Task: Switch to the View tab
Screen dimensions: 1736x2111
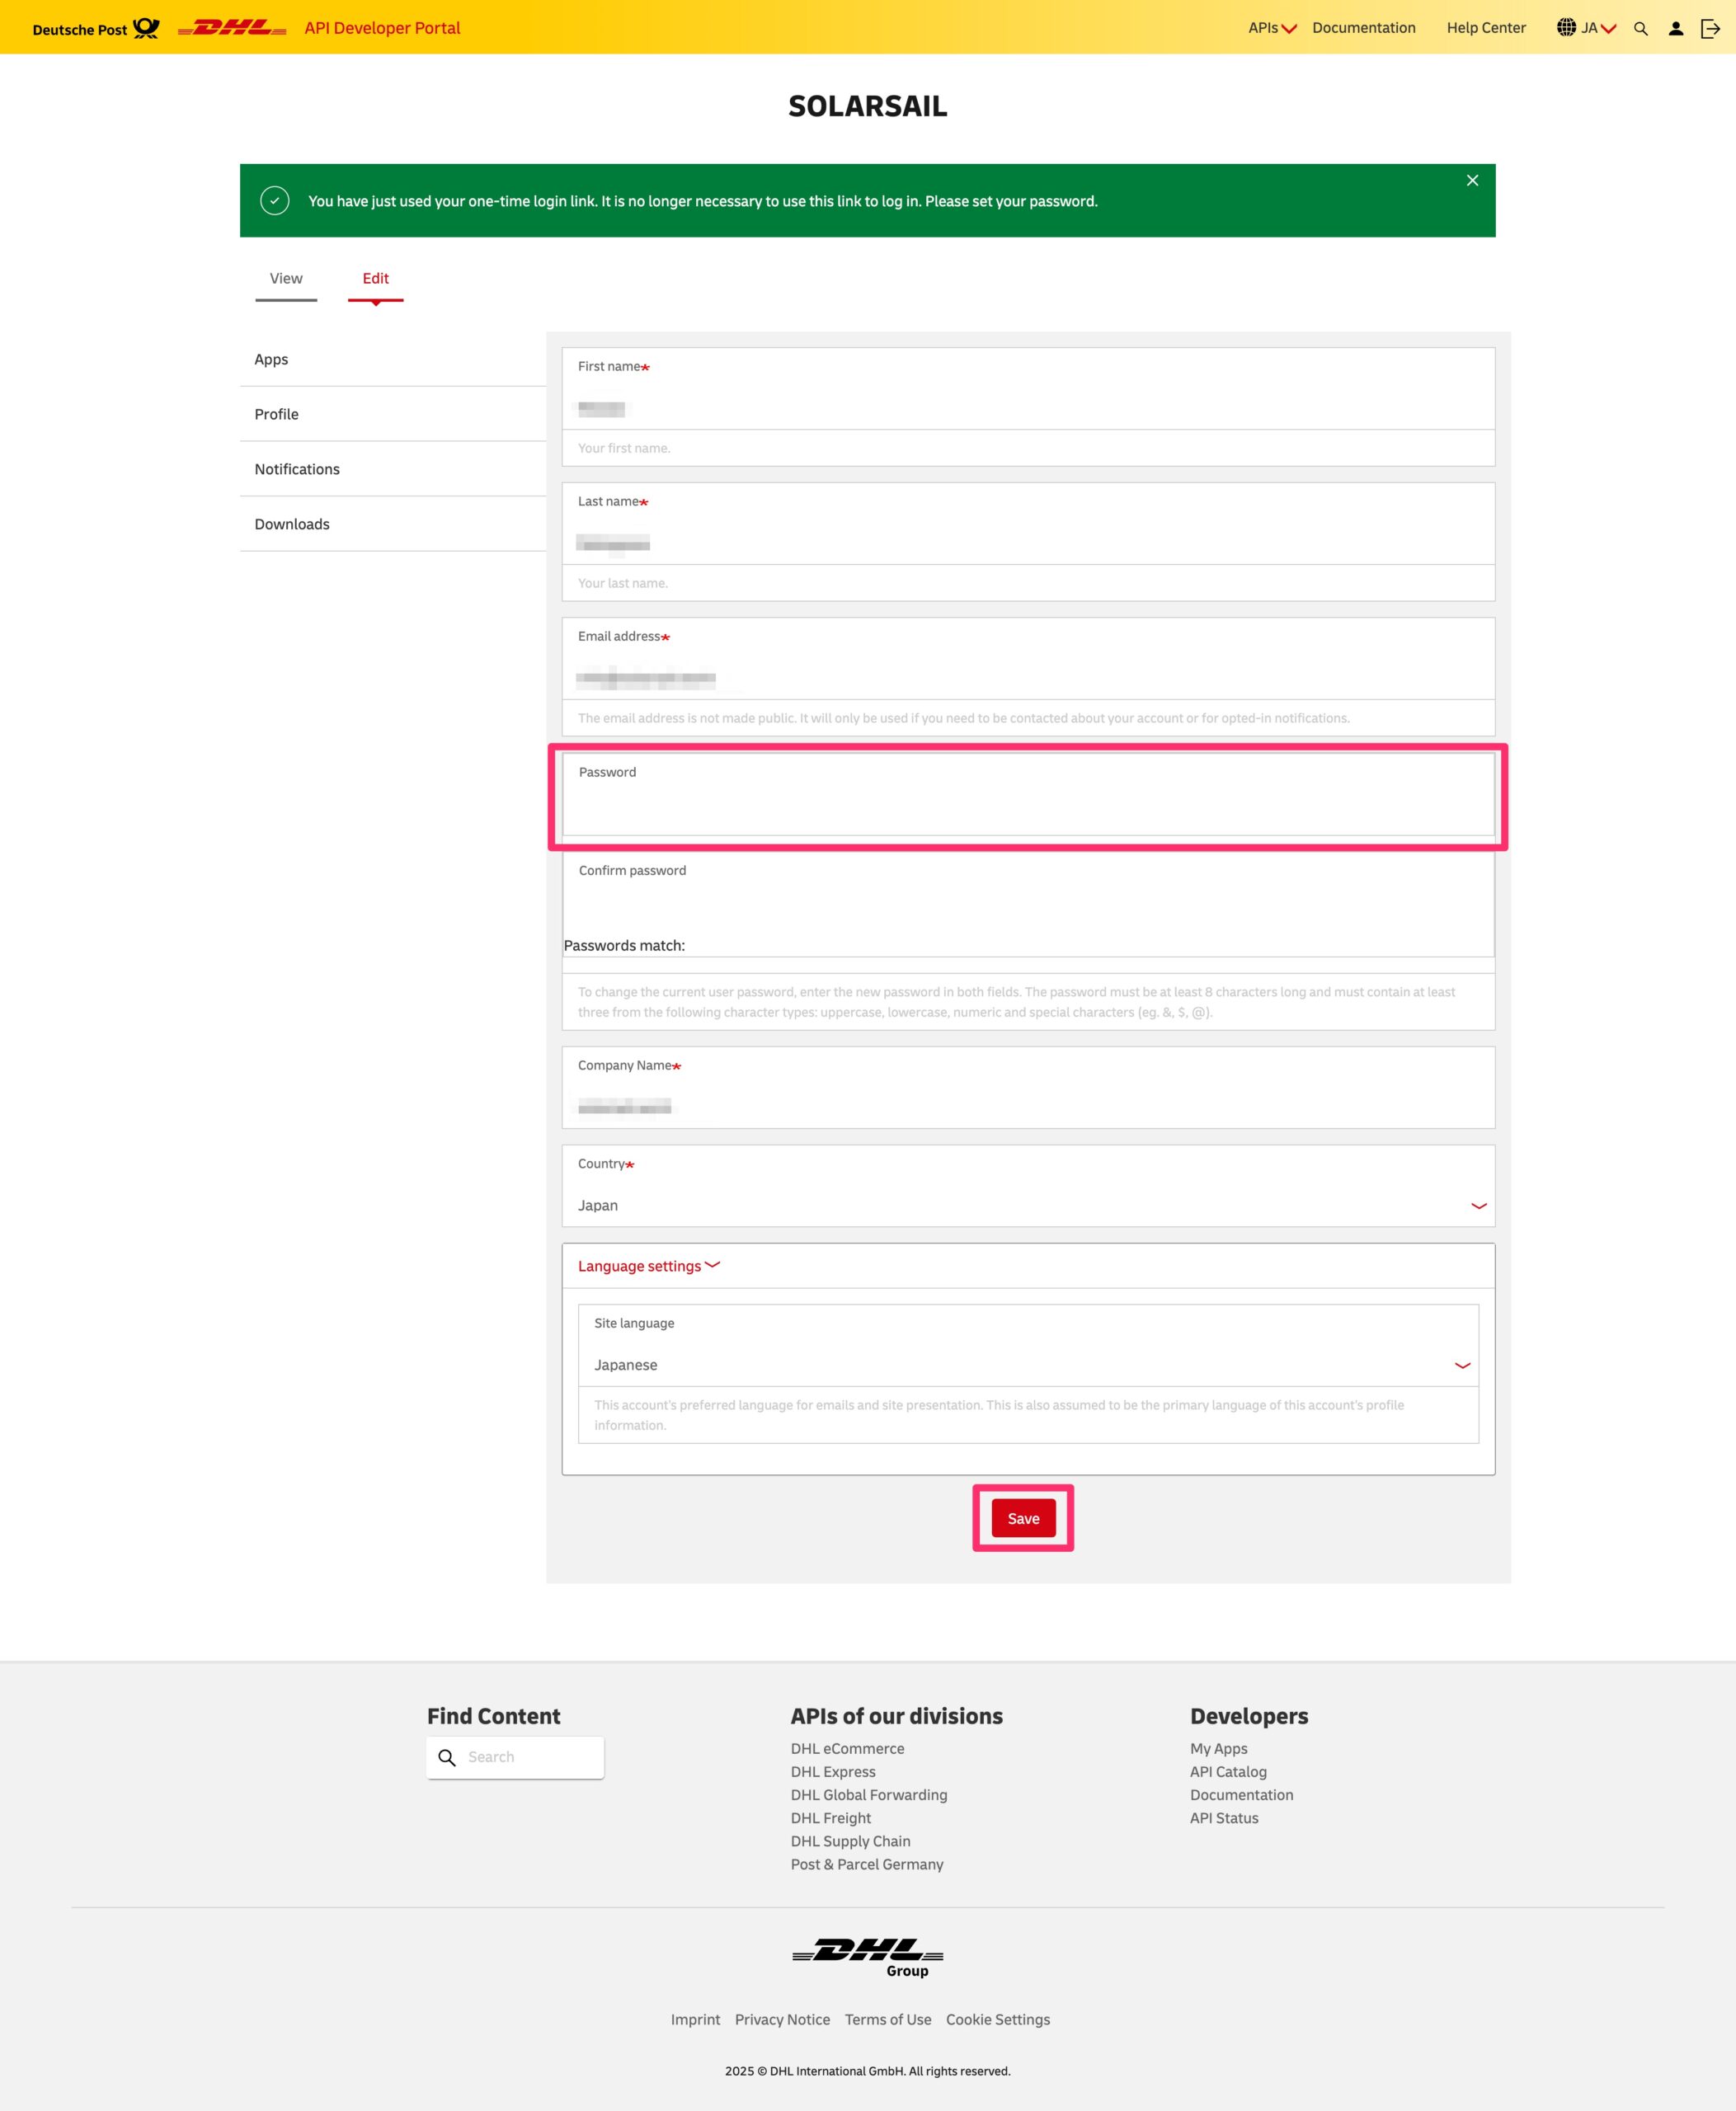Action: (x=286, y=279)
